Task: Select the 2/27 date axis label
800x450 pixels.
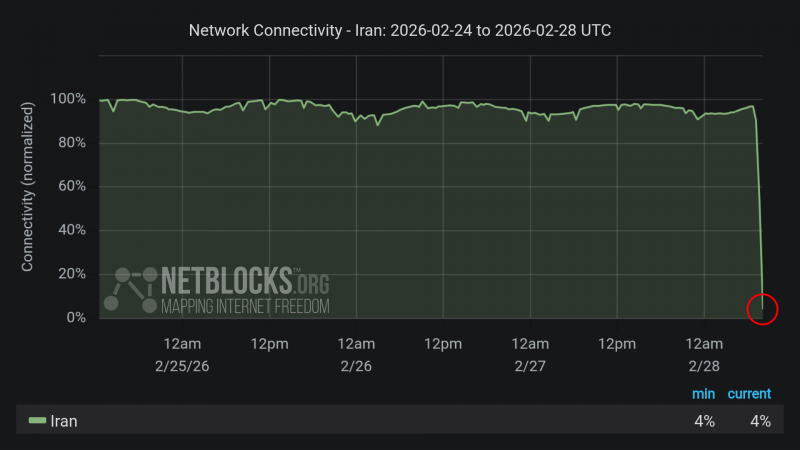Action: pyautogui.click(x=530, y=366)
